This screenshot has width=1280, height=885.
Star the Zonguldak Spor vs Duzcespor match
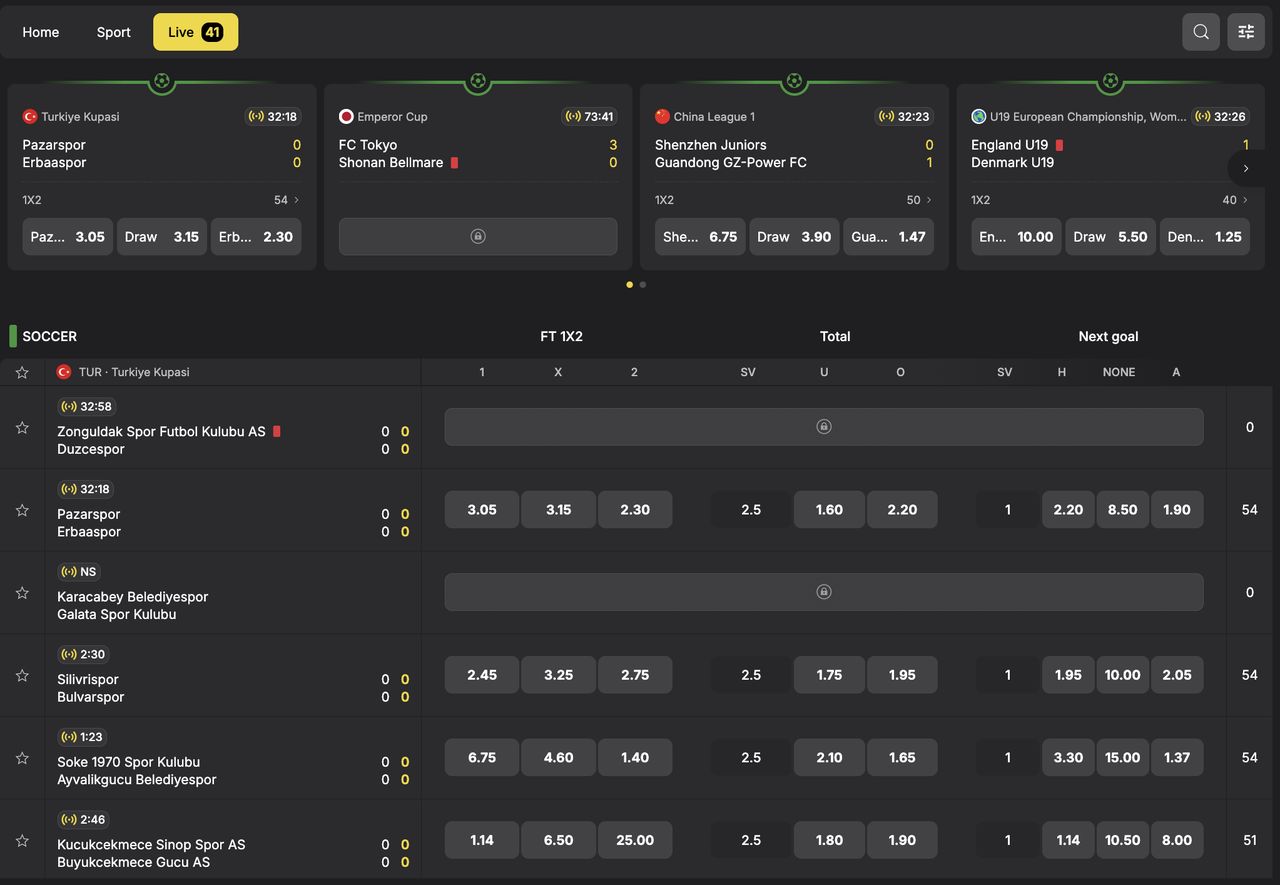coord(22,428)
